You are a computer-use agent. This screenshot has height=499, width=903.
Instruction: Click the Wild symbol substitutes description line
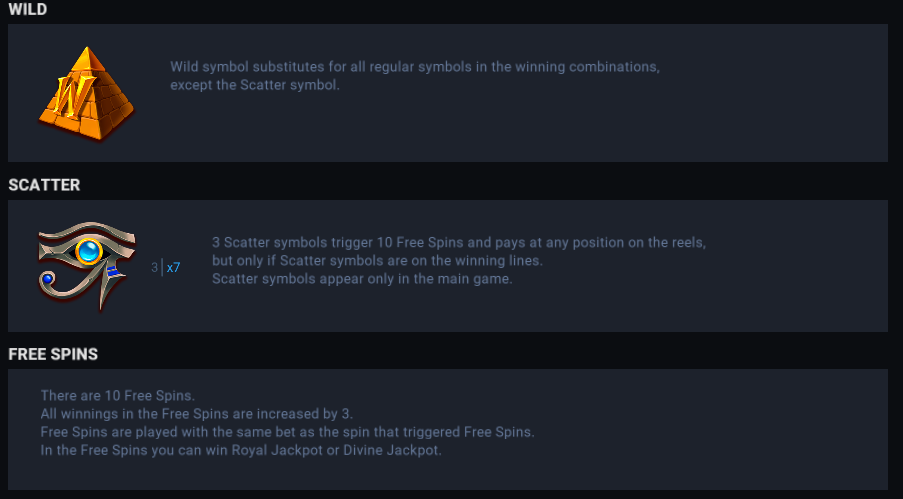pyautogui.click(x=415, y=67)
